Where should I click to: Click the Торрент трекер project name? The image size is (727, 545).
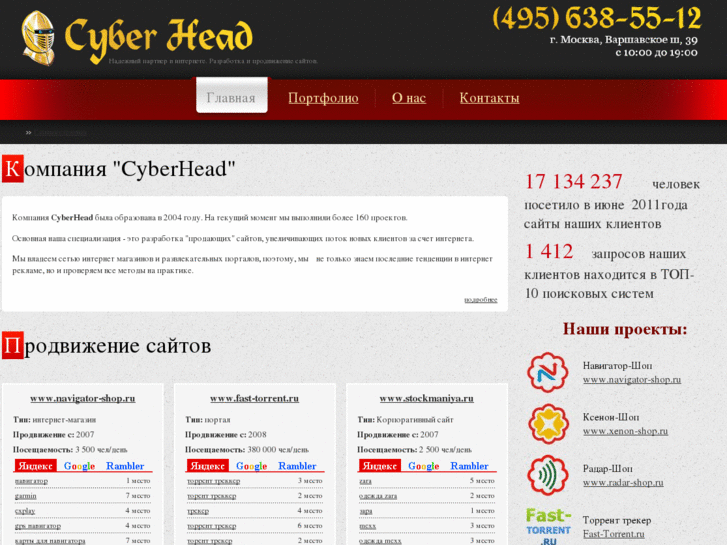click(617, 520)
